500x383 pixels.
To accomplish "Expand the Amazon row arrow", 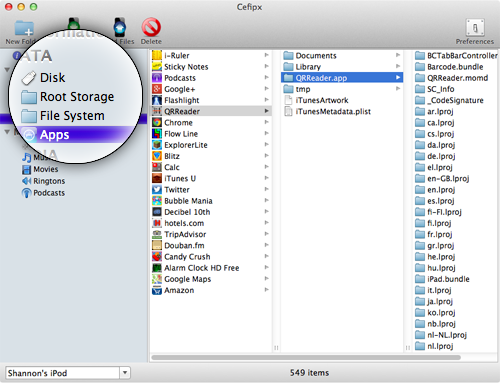I will point(266,290).
